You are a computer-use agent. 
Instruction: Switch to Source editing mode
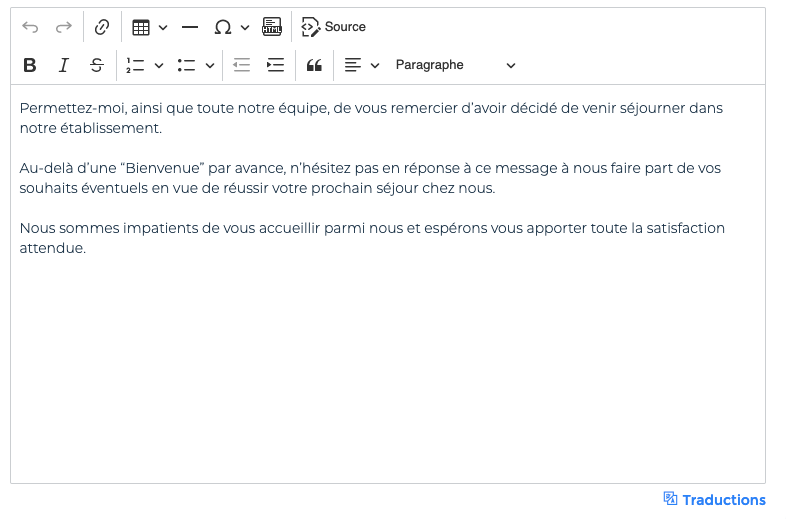coord(334,27)
